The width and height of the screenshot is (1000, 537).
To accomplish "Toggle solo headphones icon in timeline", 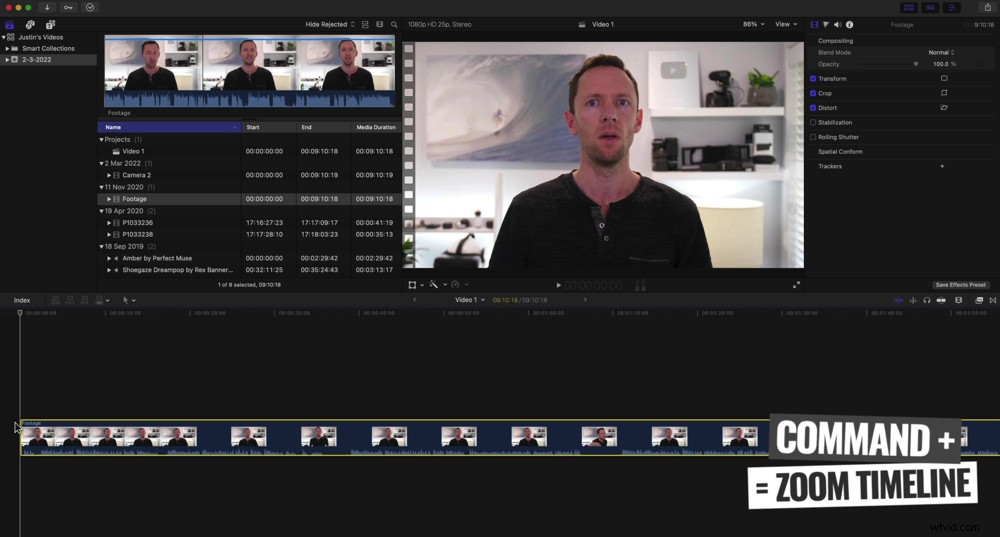I will (927, 300).
